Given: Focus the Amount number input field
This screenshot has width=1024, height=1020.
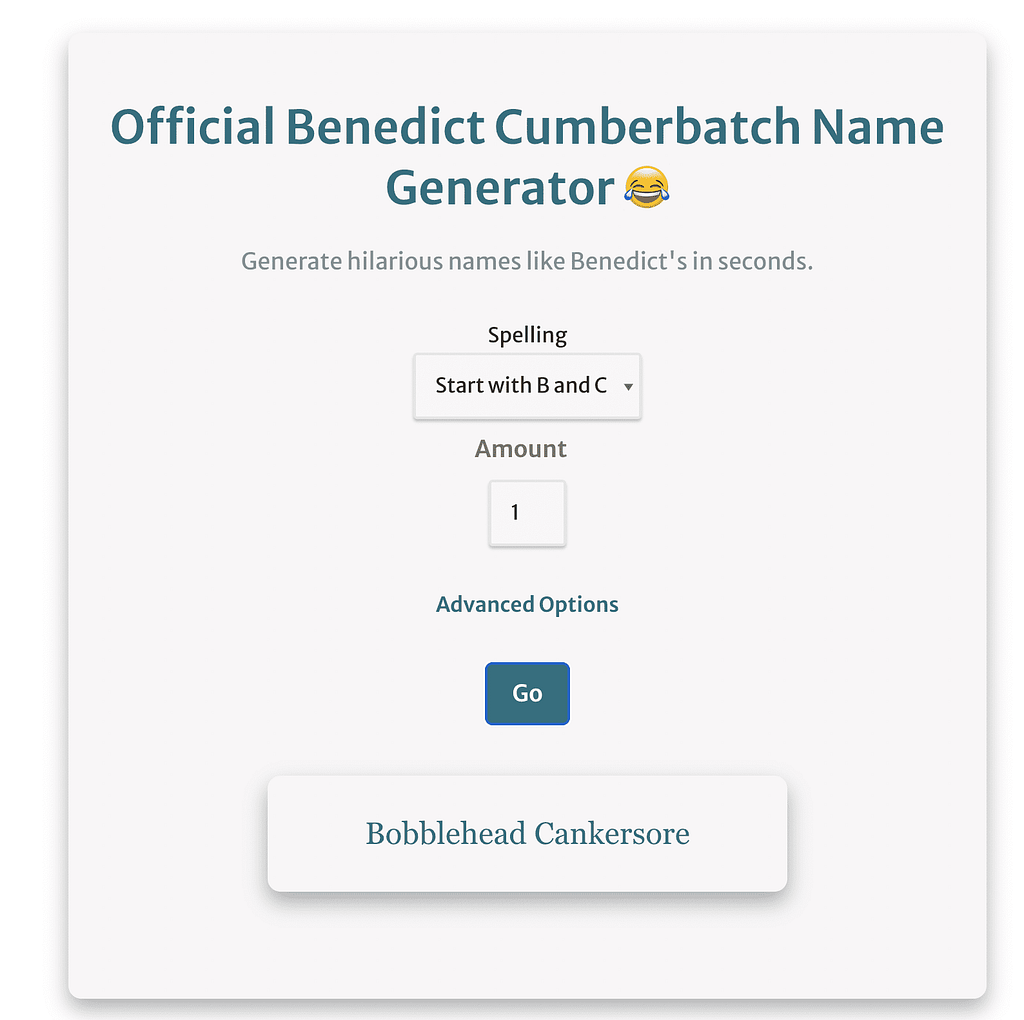Looking at the screenshot, I should pos(527,514).
